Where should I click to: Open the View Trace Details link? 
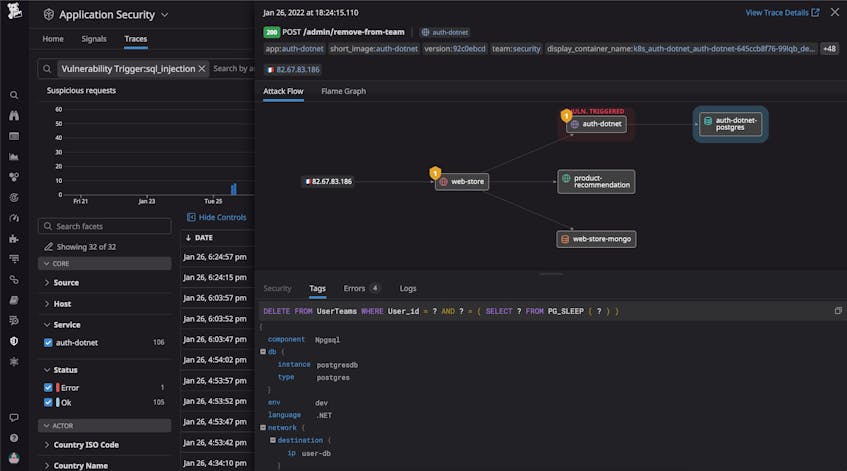[x=782, y=12]
